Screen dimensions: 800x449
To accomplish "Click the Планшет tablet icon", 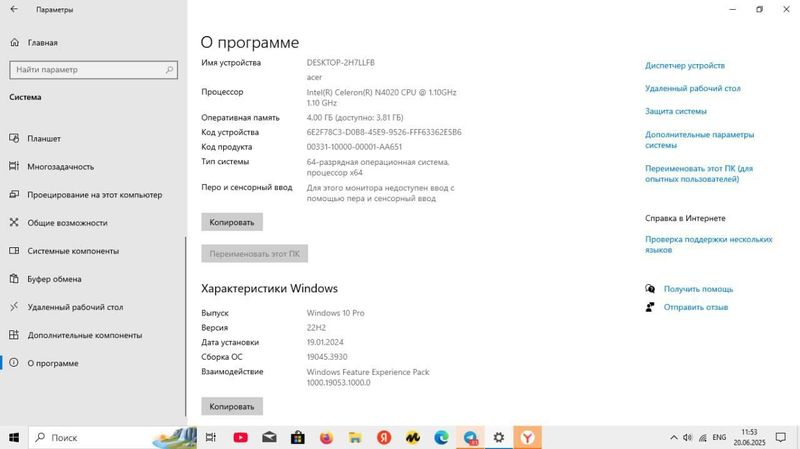I will [x=14, y=138].
